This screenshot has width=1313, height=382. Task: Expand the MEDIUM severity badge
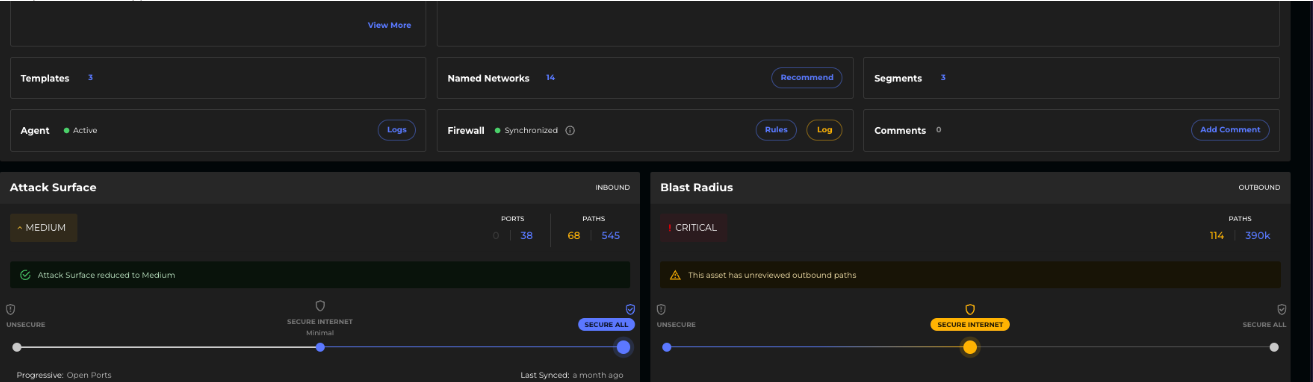tap(43, 228)
